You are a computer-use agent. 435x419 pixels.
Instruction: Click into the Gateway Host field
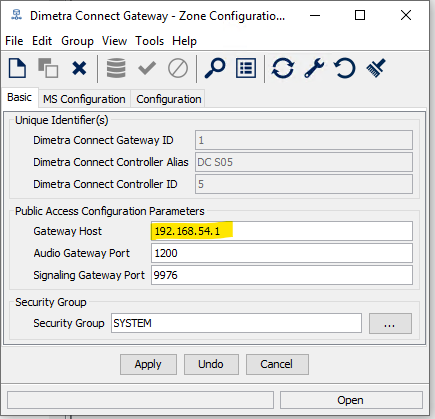coord(282,231)
